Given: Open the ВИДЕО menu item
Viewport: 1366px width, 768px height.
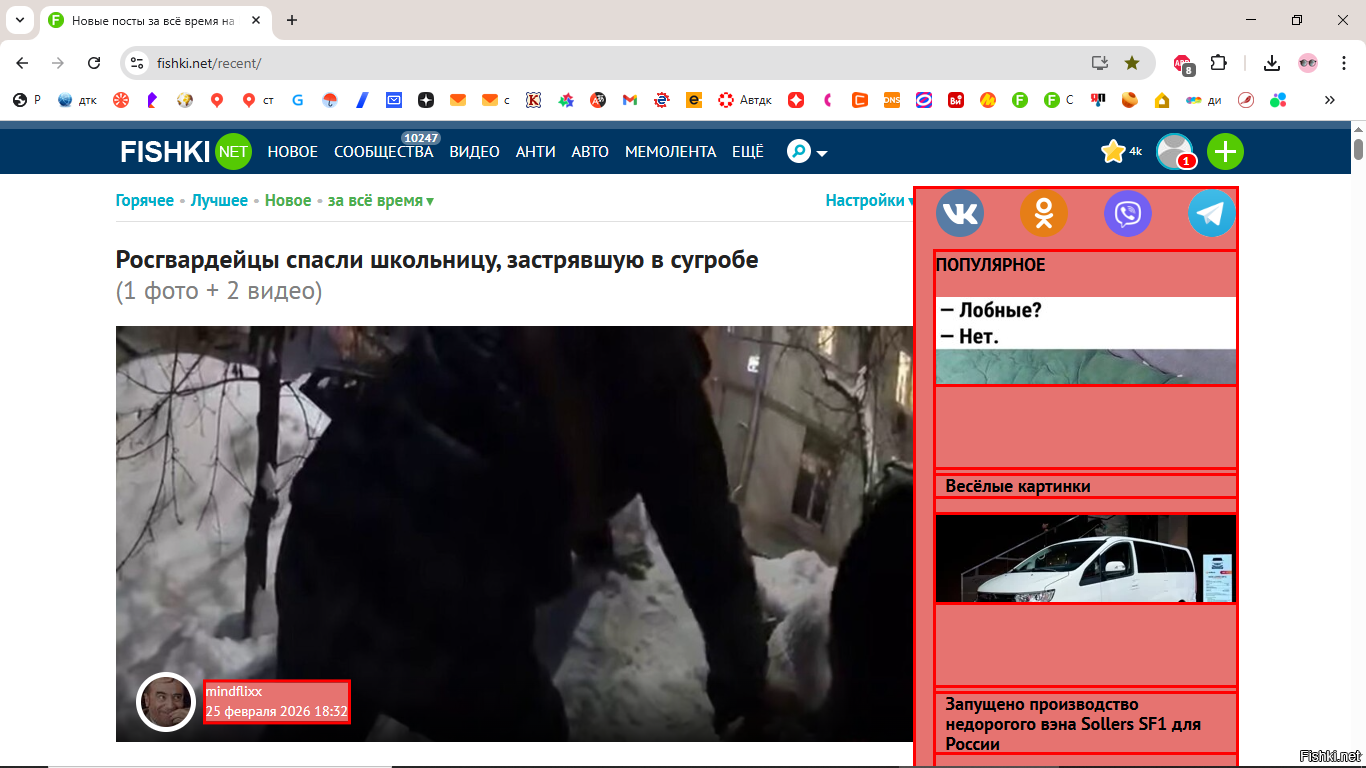Looking at the screenshot, I should 474,152.
